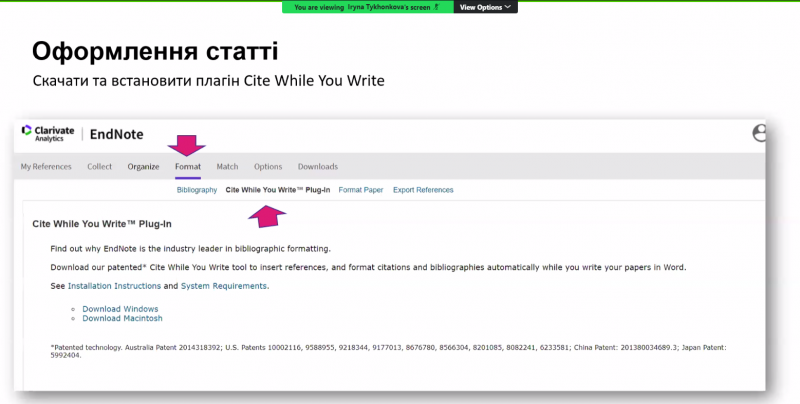Open the Export References link
Screen dimensions: 800x404
point(423,190)
